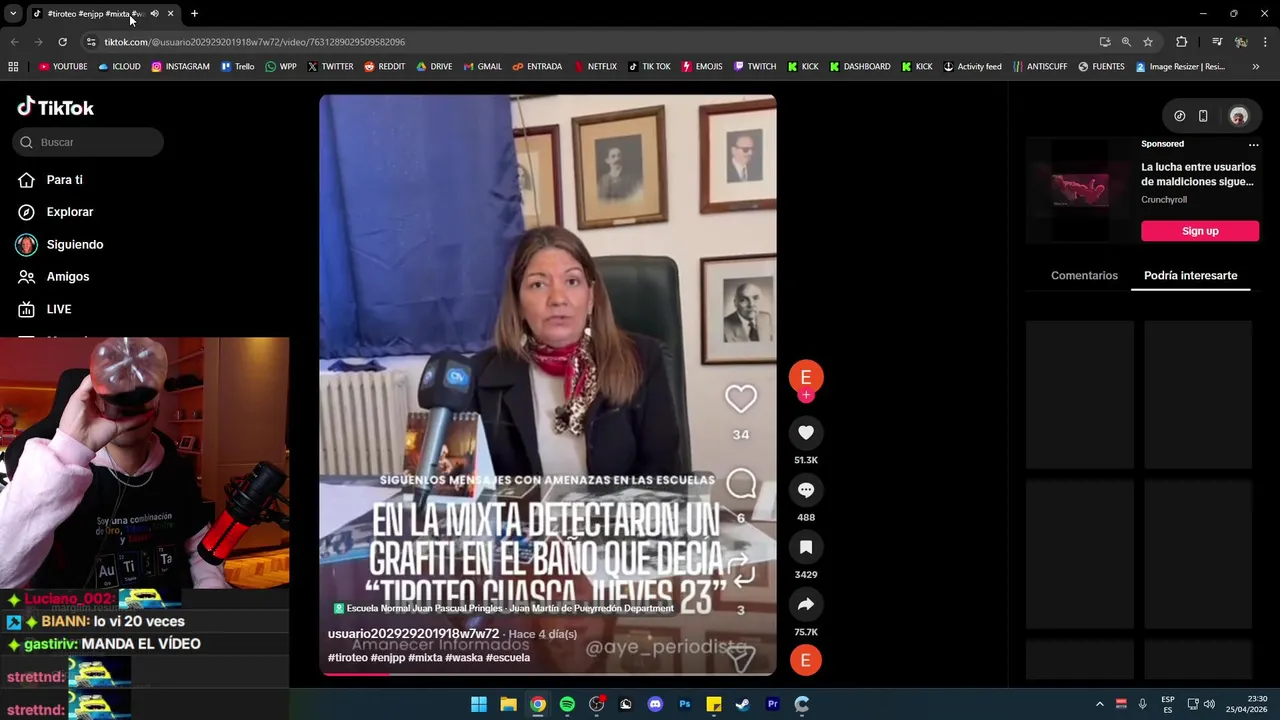
Task: View site information left of the URL
Action: pos(91,42)
